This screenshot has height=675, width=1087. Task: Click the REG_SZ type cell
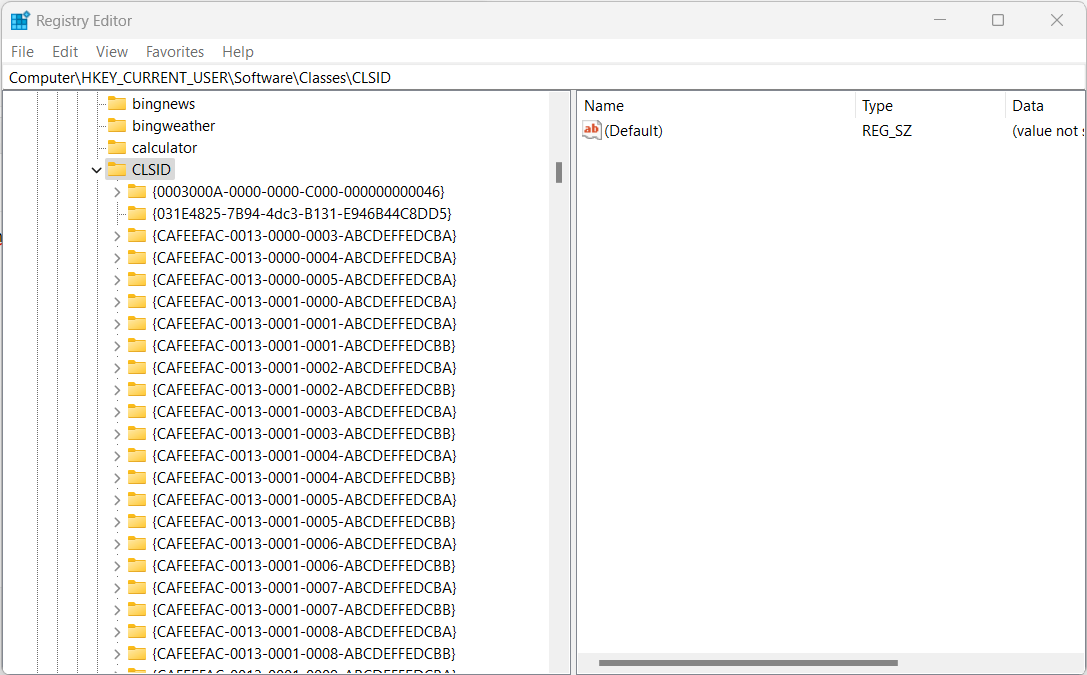coord(887,131)
